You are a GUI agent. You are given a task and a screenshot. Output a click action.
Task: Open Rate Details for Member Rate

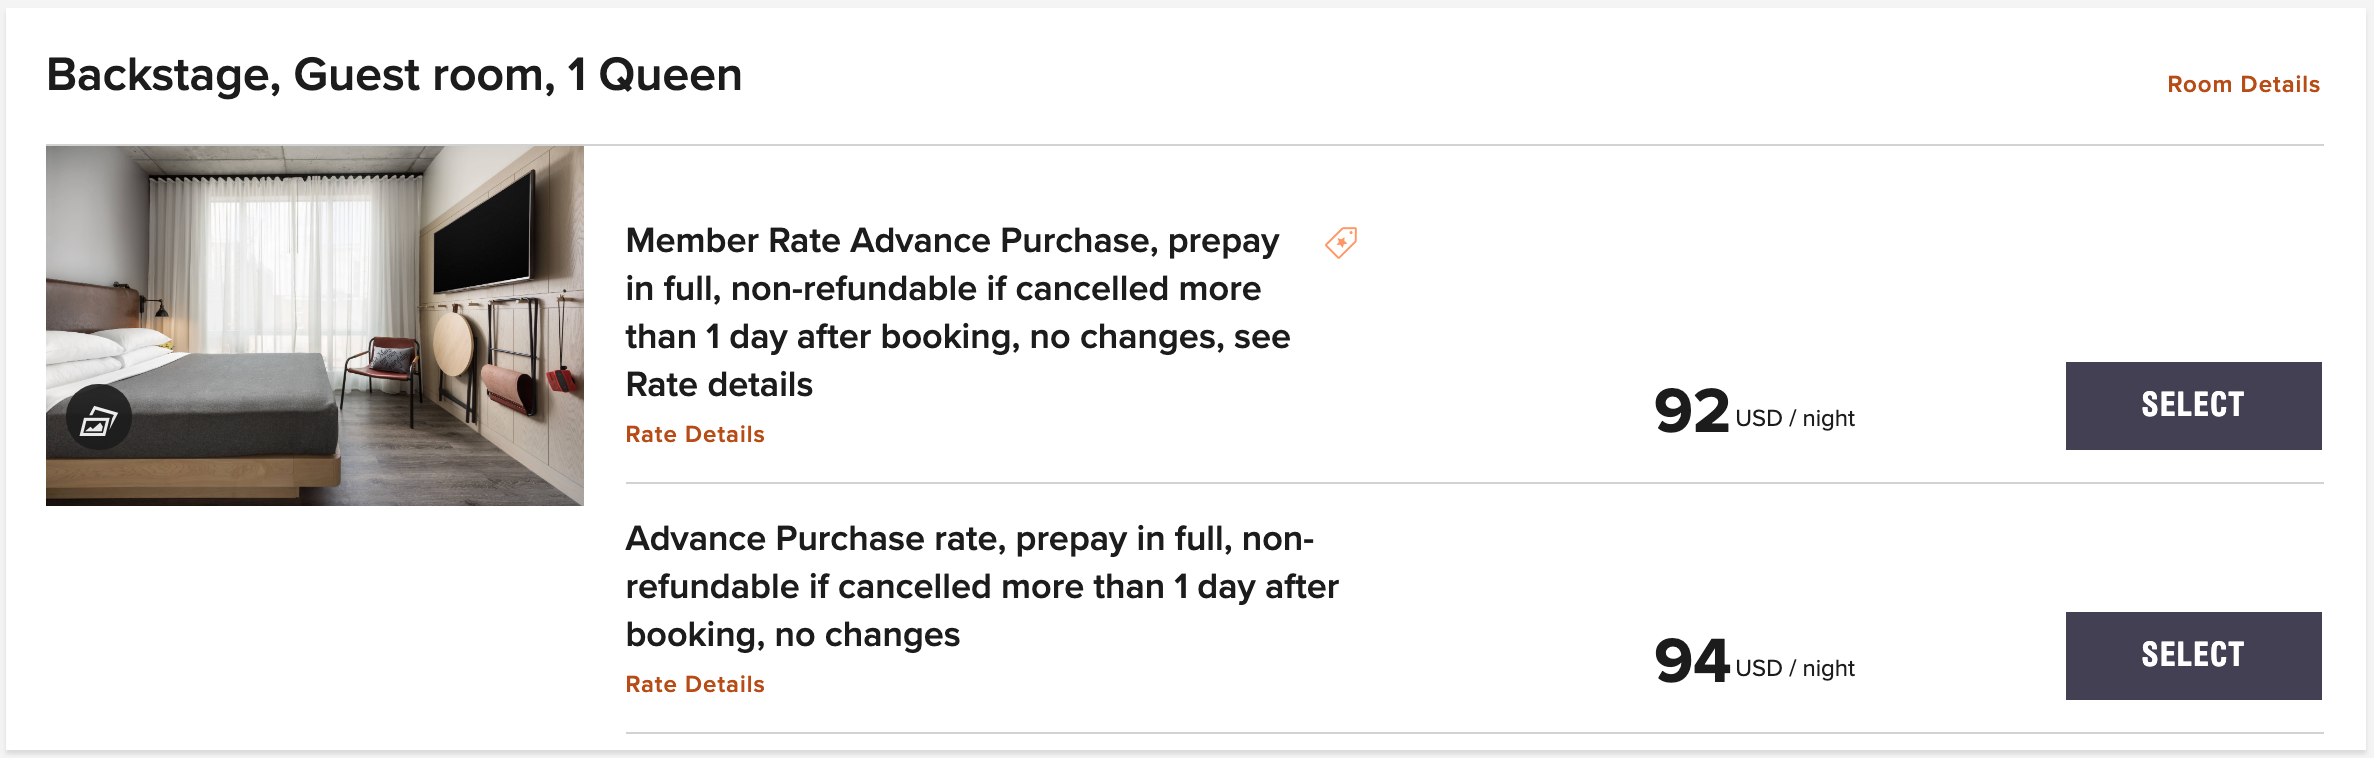[695, 434]
